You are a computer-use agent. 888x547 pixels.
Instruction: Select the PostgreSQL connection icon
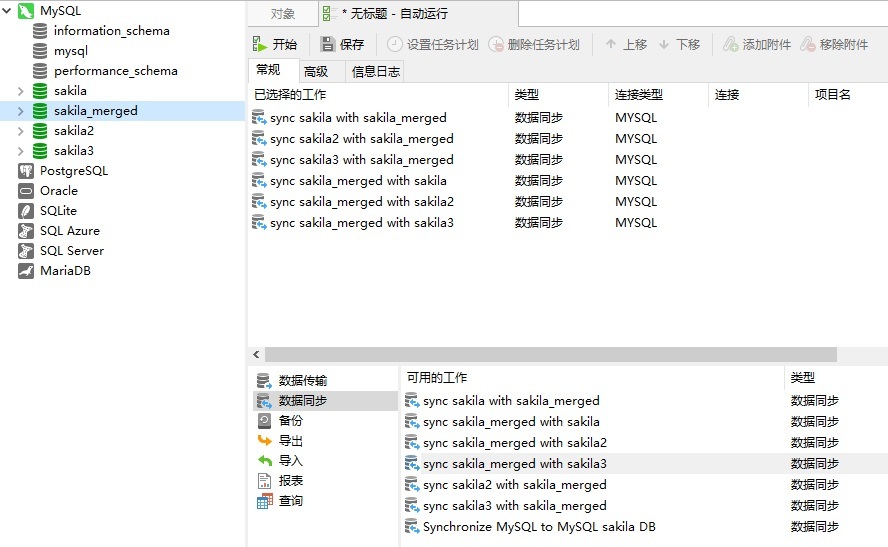(25, 170)
